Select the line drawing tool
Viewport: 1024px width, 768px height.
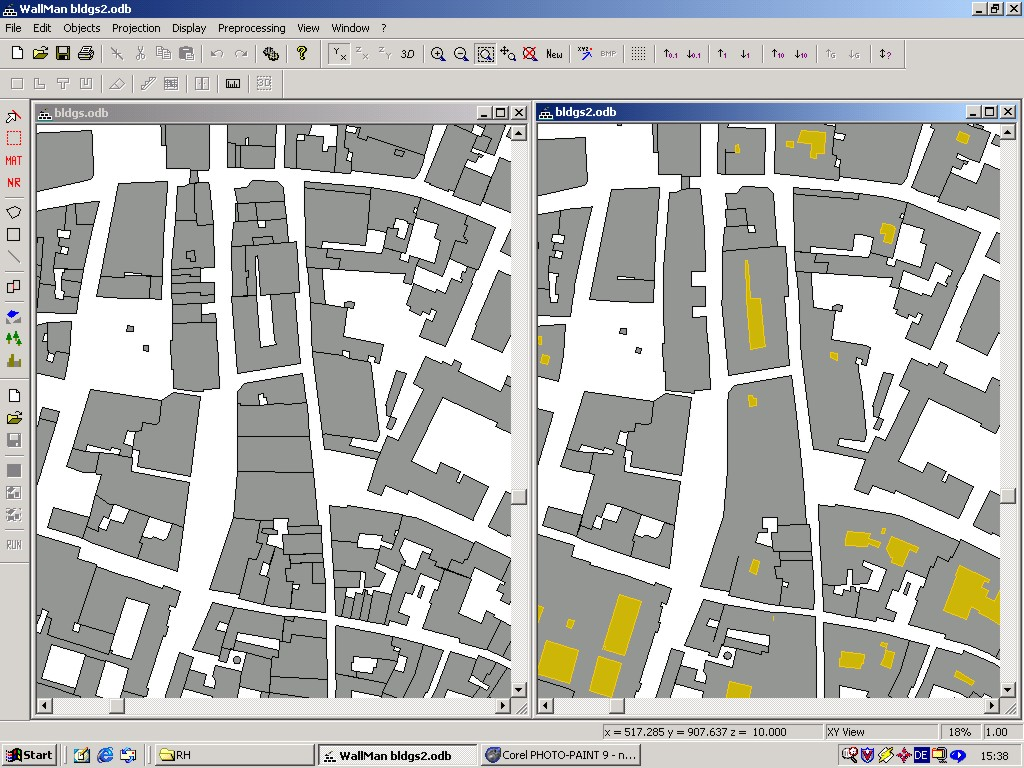pos(13,257)
